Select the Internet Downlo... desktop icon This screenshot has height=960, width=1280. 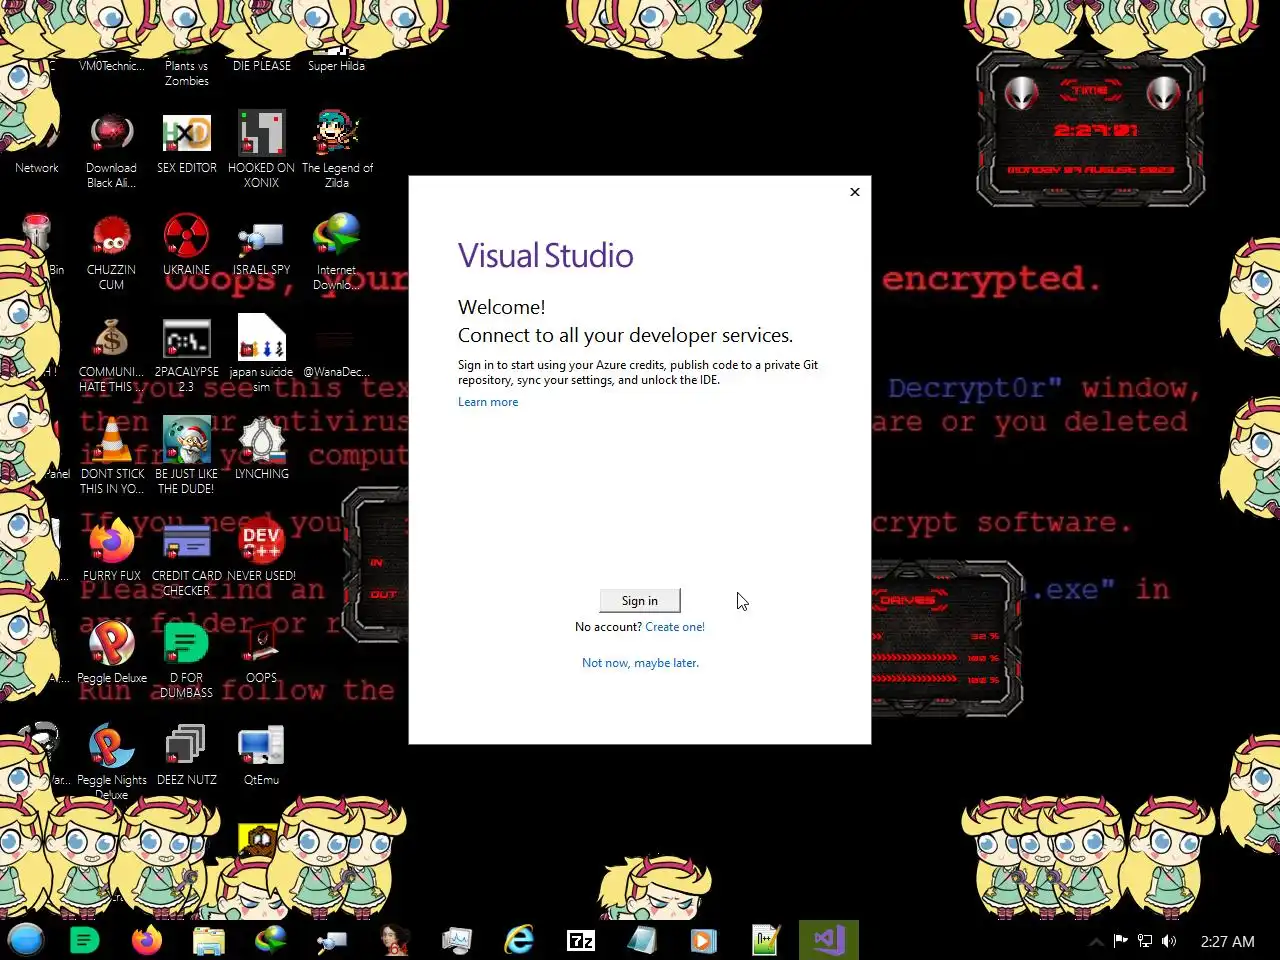(x=337, y=251)
